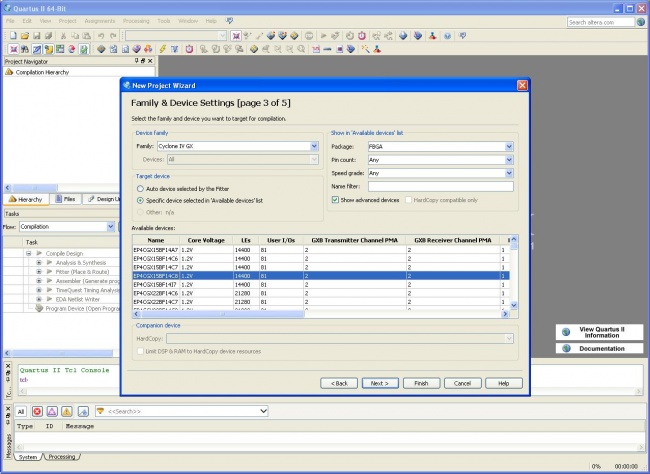Toggle HardCopy compatible only checkbox

point(408,200)
